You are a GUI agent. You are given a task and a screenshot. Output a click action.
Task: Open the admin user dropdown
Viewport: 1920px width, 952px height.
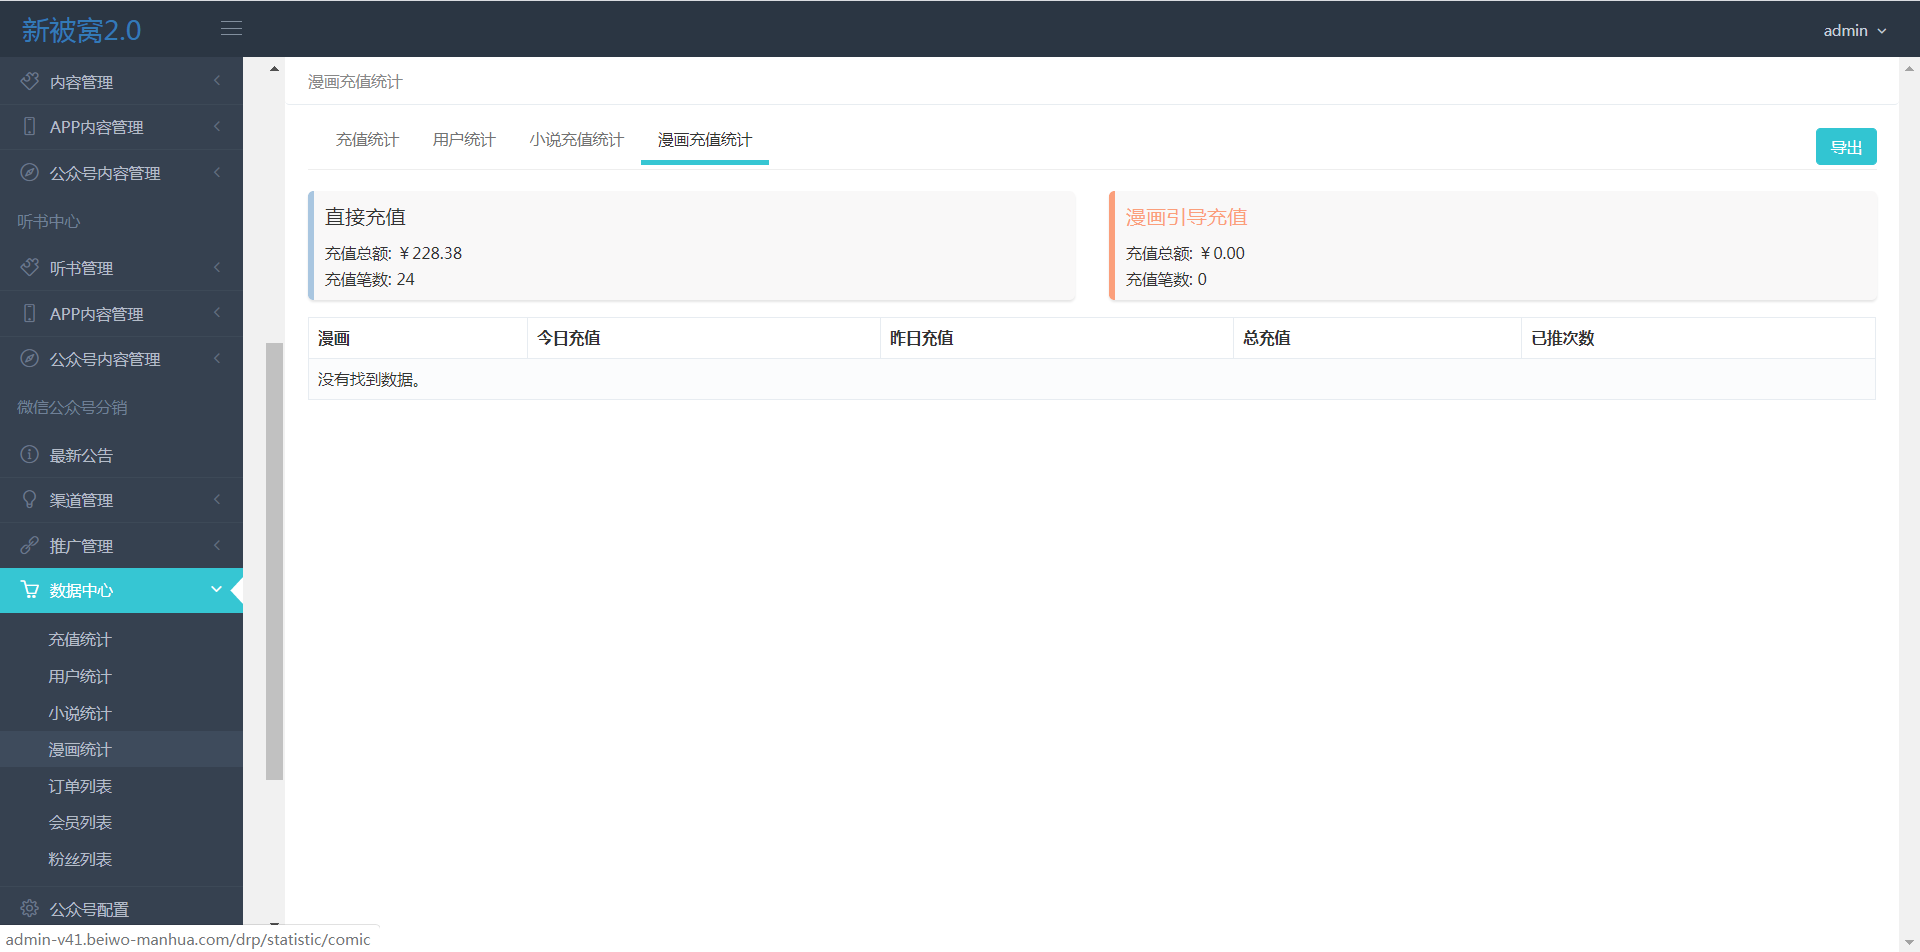1855,30
